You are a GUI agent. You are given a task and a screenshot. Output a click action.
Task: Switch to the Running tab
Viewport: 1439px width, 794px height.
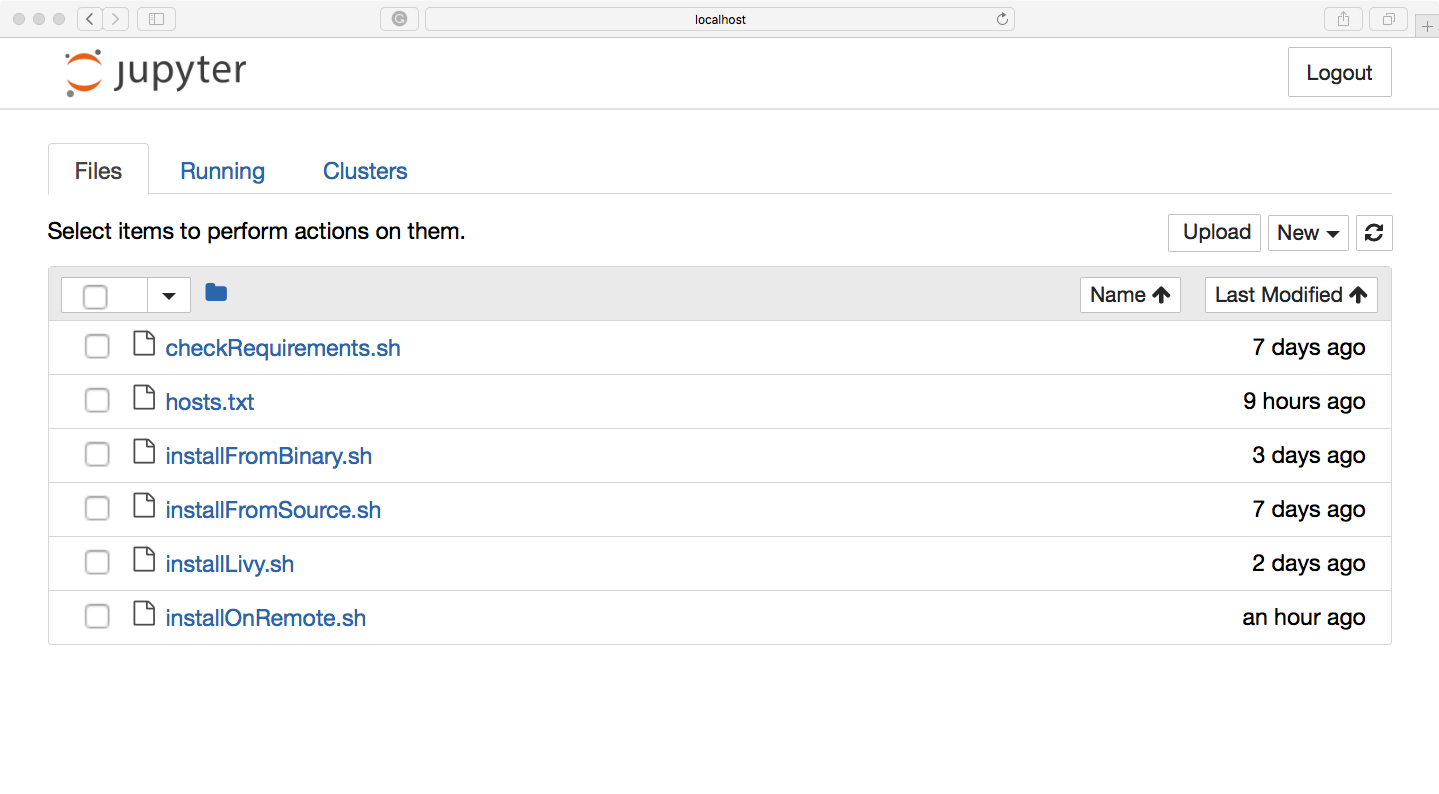coord(222,171)
